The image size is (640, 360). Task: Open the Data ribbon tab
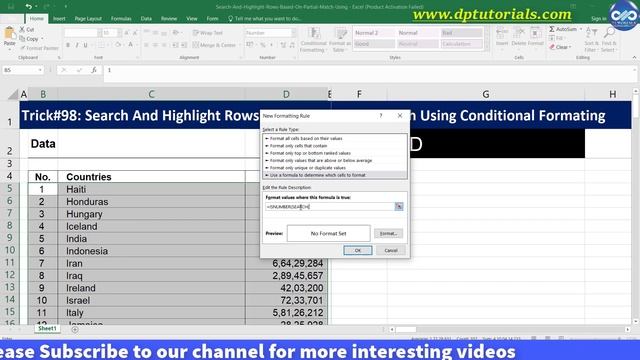pos(146,18)
